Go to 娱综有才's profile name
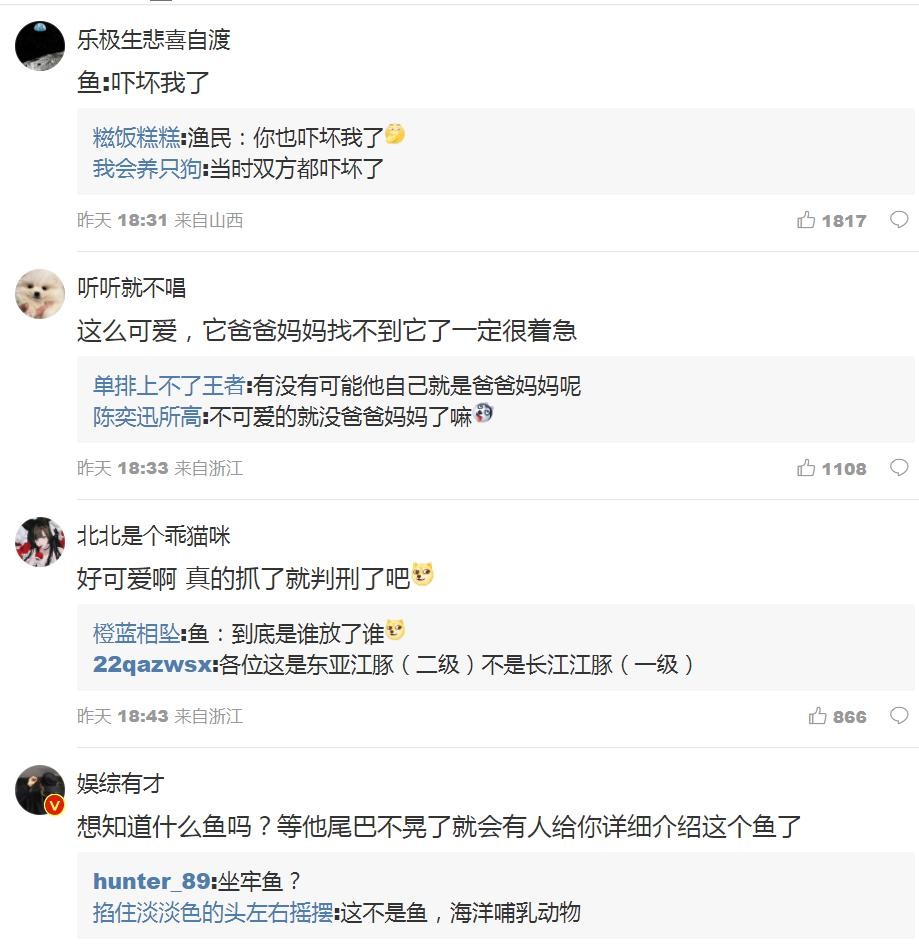Screen dimensions: 919x950 [x=121, y=784]
